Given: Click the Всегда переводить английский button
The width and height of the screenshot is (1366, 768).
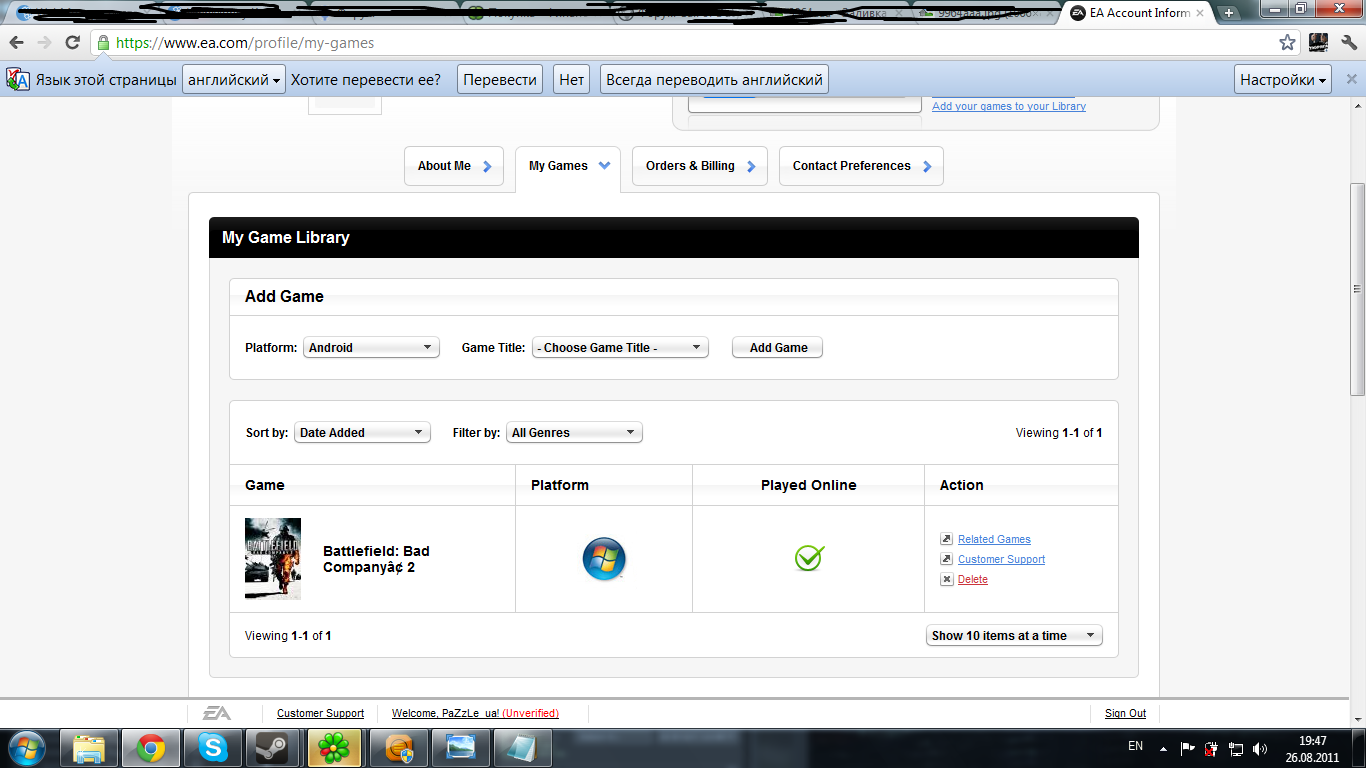Looking at the screenshot, I should point(714,80).
